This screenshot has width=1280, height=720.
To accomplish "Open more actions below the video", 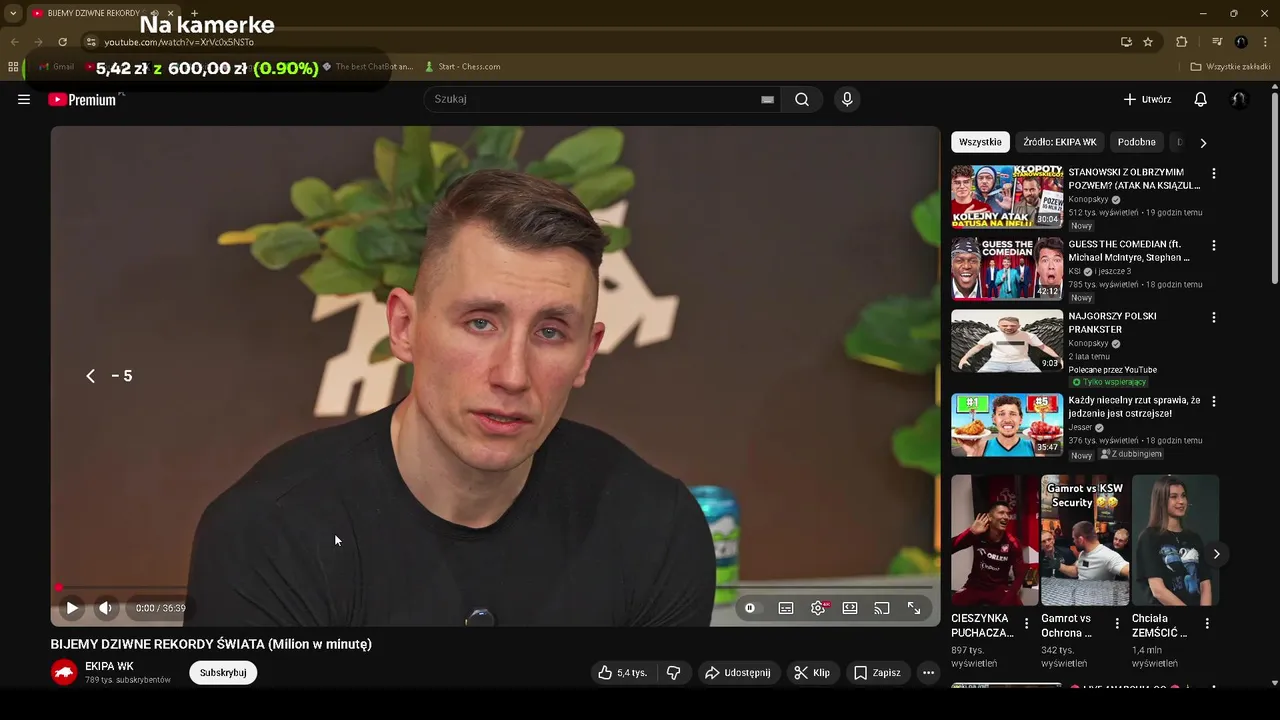I will [x=929, y=673].
